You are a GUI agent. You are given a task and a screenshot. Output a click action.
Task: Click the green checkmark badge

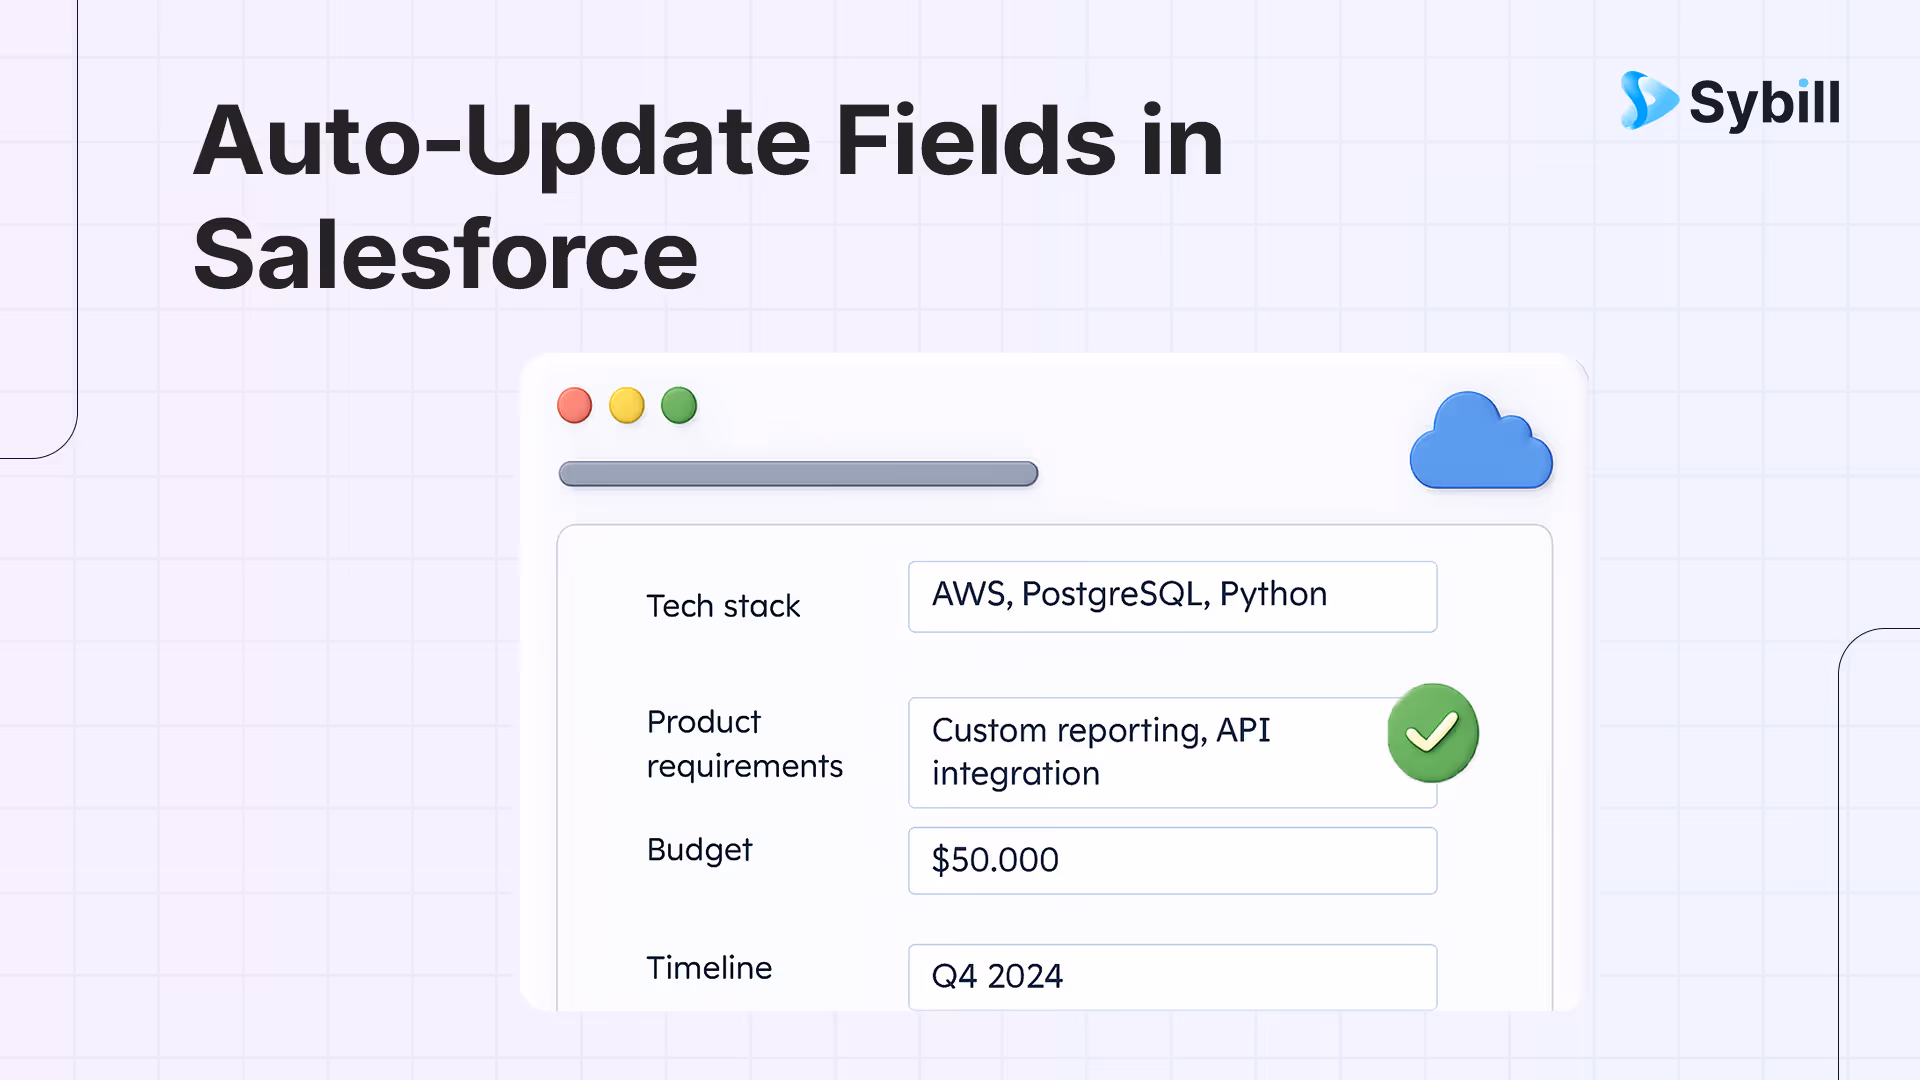[1433, 733]
